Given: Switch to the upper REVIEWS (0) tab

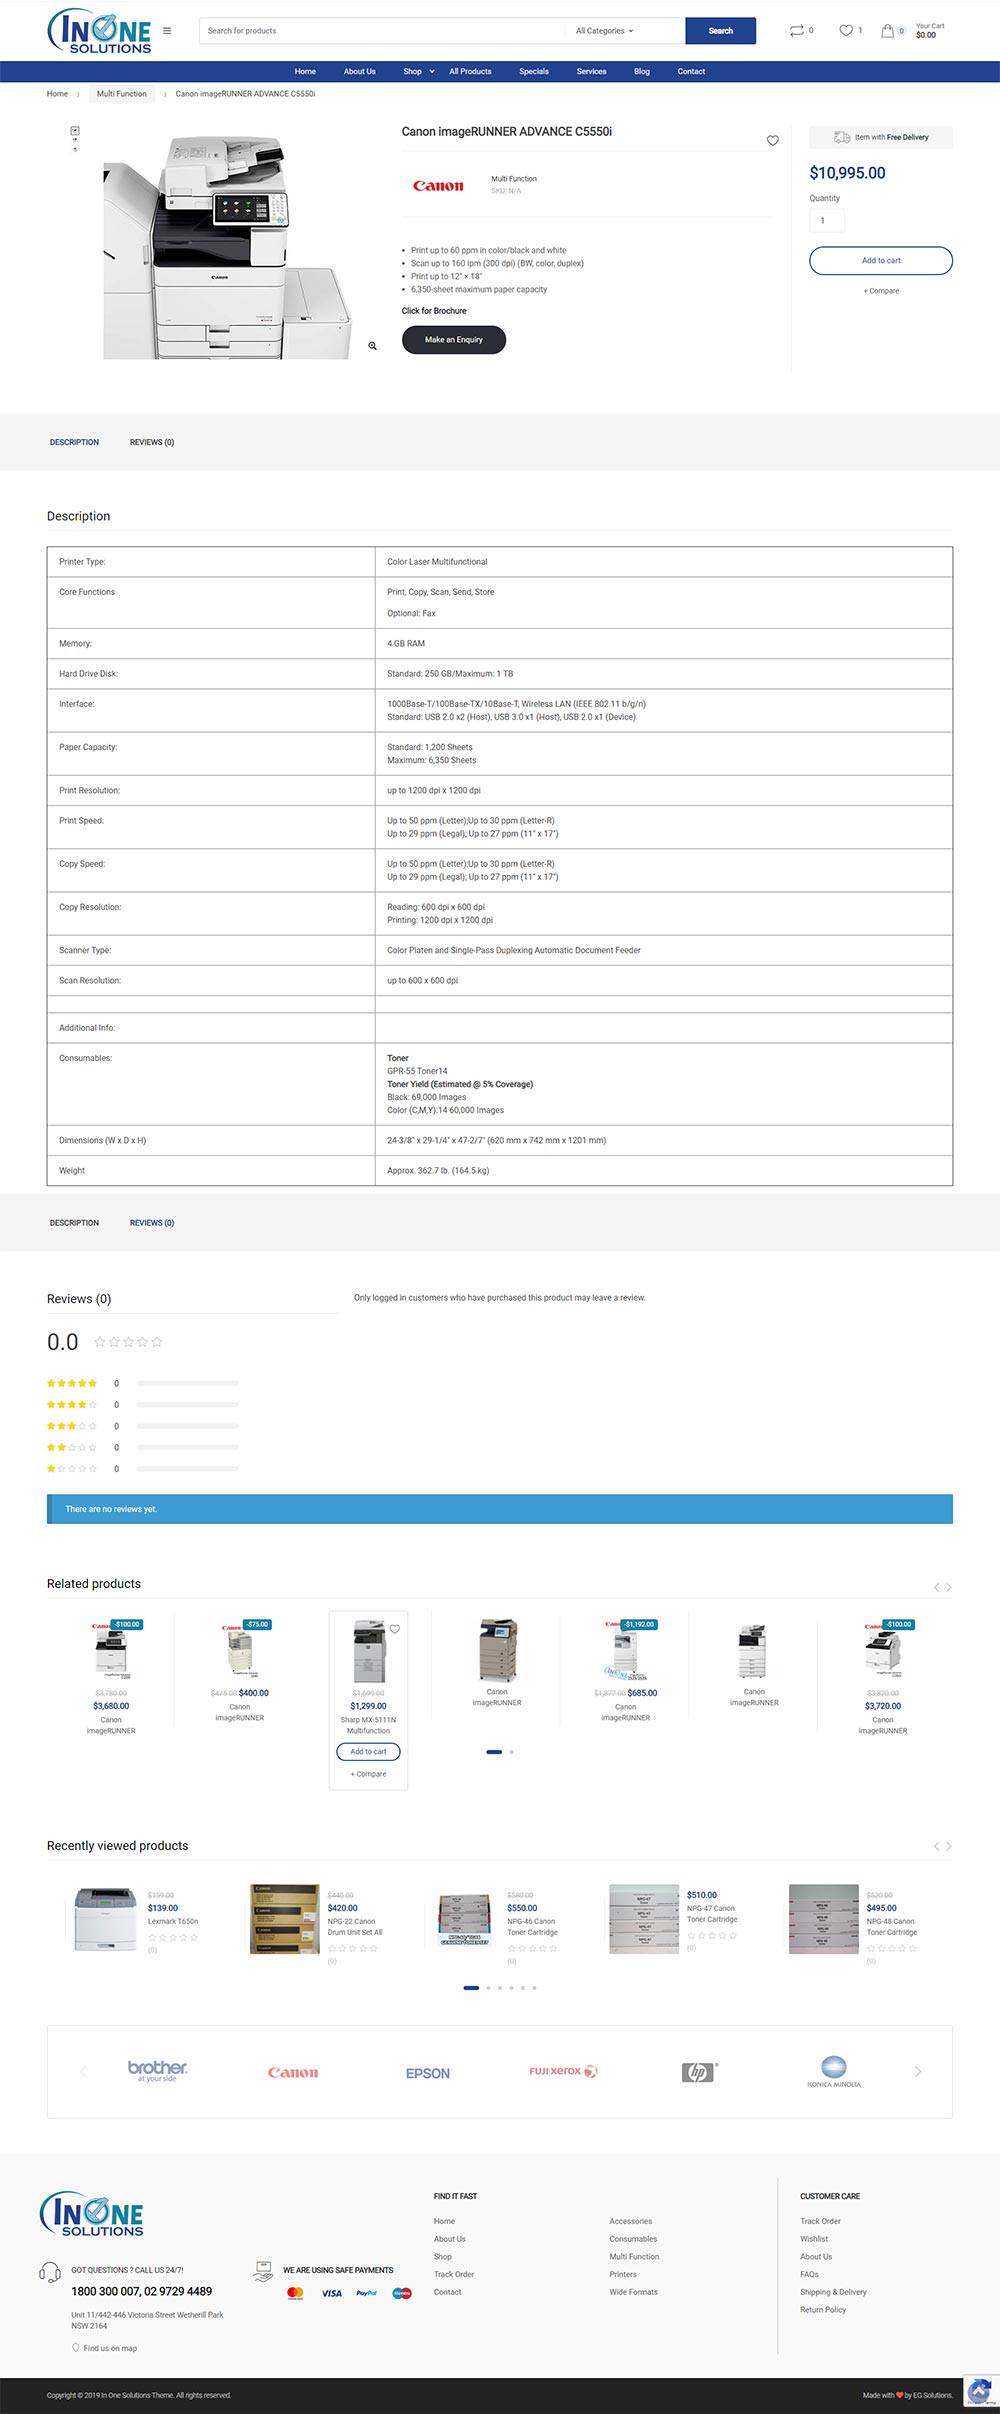Looking at the screenshot, I should point(152,442).
